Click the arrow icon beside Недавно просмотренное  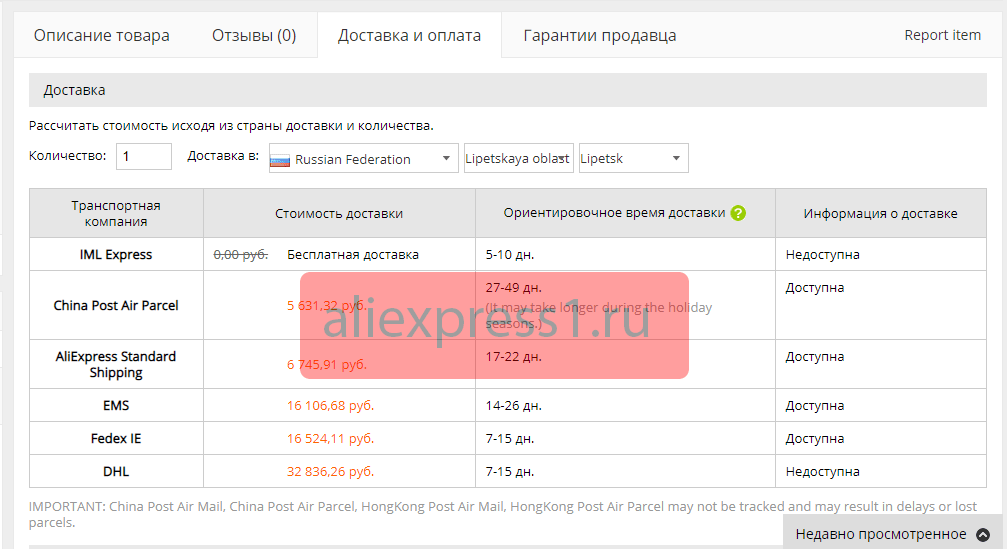click(983, 534)
